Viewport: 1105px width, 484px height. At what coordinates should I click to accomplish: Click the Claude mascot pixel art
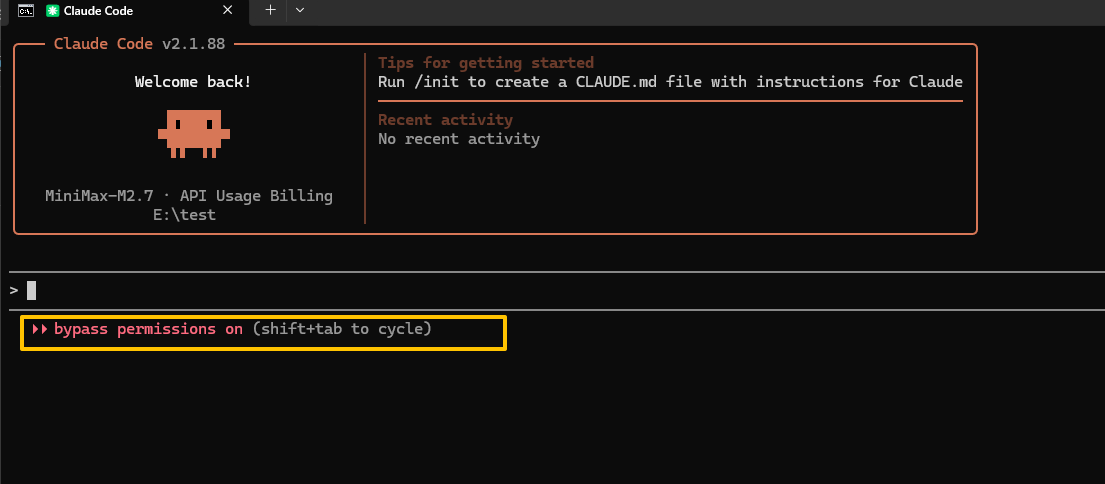194,133
